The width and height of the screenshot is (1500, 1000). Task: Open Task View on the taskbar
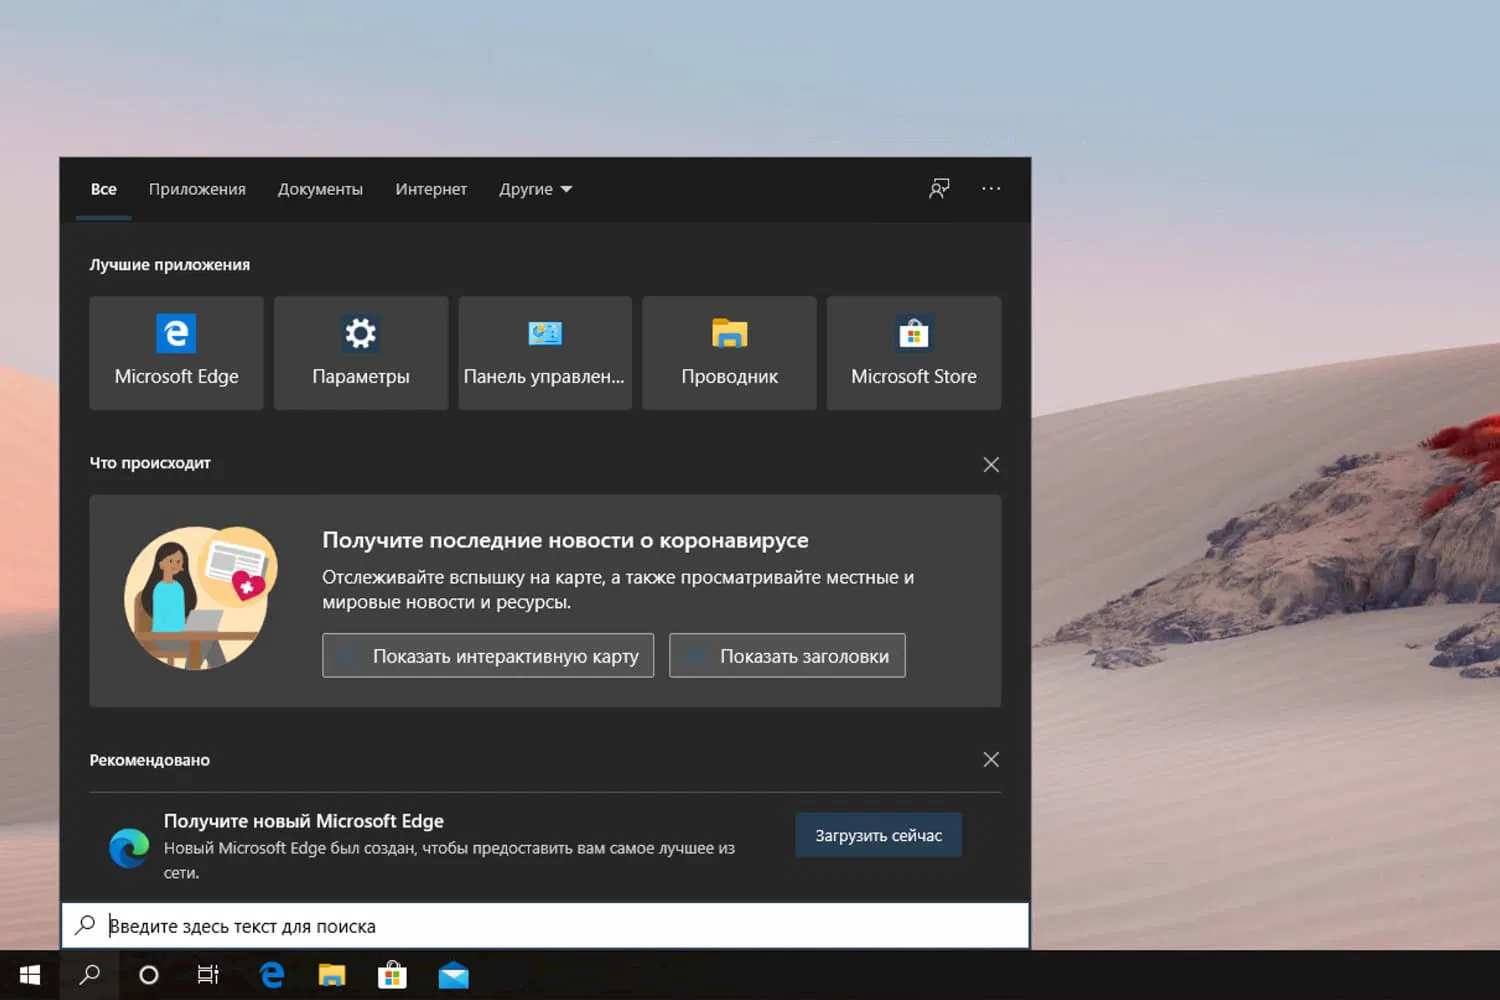click(208, 975)
